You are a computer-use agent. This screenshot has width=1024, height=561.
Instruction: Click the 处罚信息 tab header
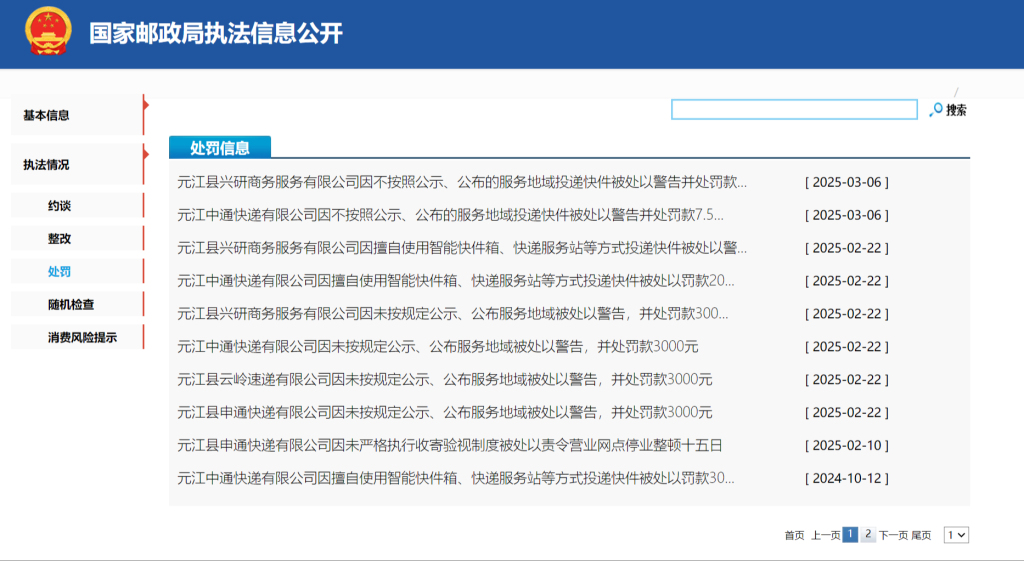[220, 148]
